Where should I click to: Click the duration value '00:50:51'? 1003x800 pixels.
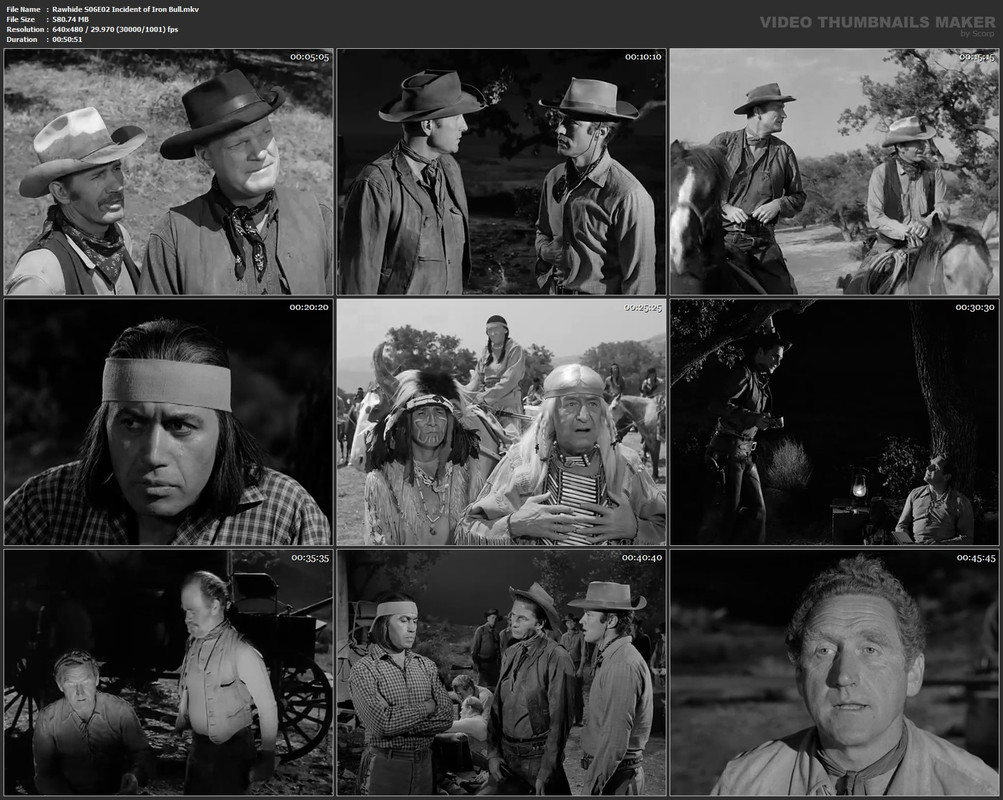coord(67,40)
